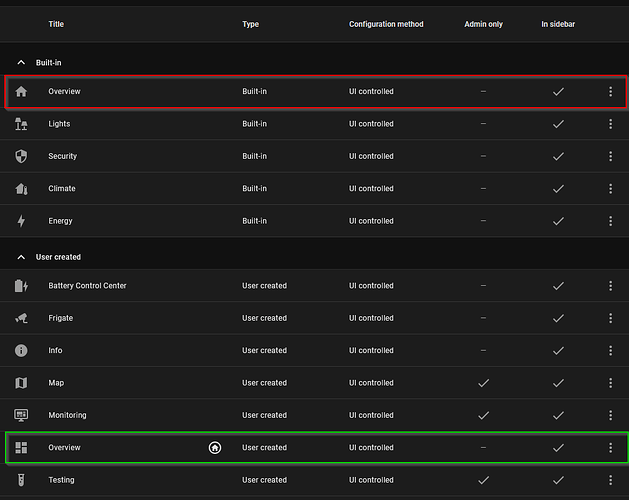Click the Battery Control Center battery icon
The image size is (629, 500).
pos(21,286)
